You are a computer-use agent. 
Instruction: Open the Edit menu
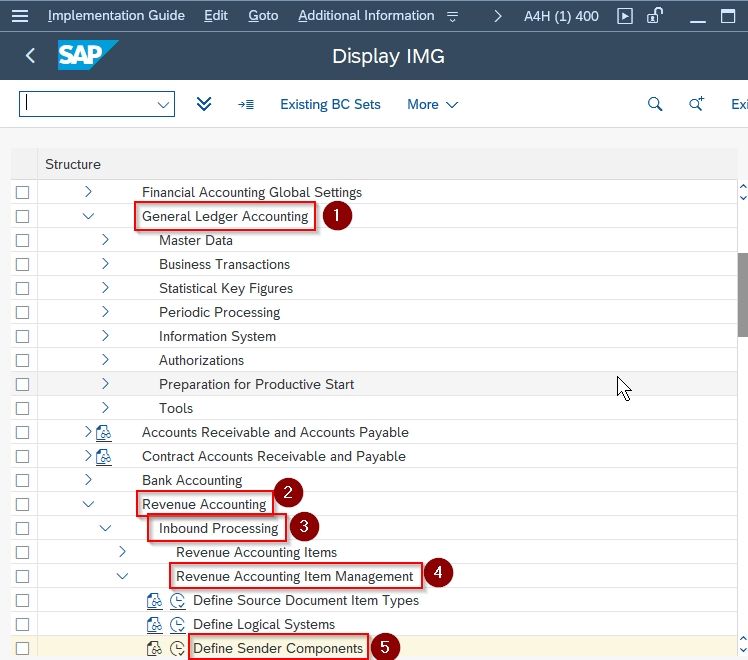(x=216, y=16)
